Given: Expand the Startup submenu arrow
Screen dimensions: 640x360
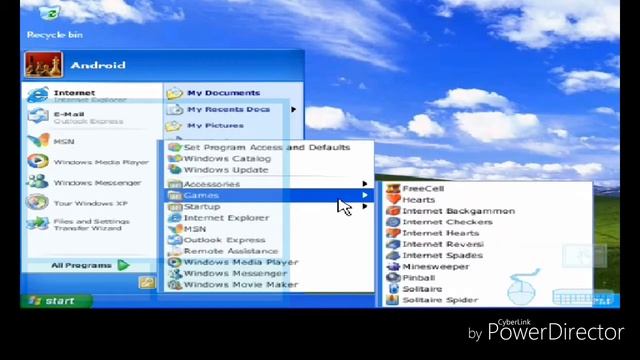Looking at the screenshot, I should pos(364,207).
